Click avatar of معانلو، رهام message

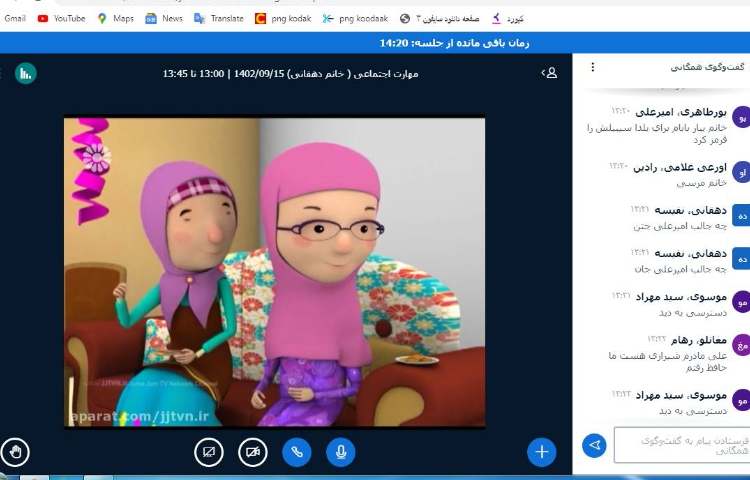741,345
